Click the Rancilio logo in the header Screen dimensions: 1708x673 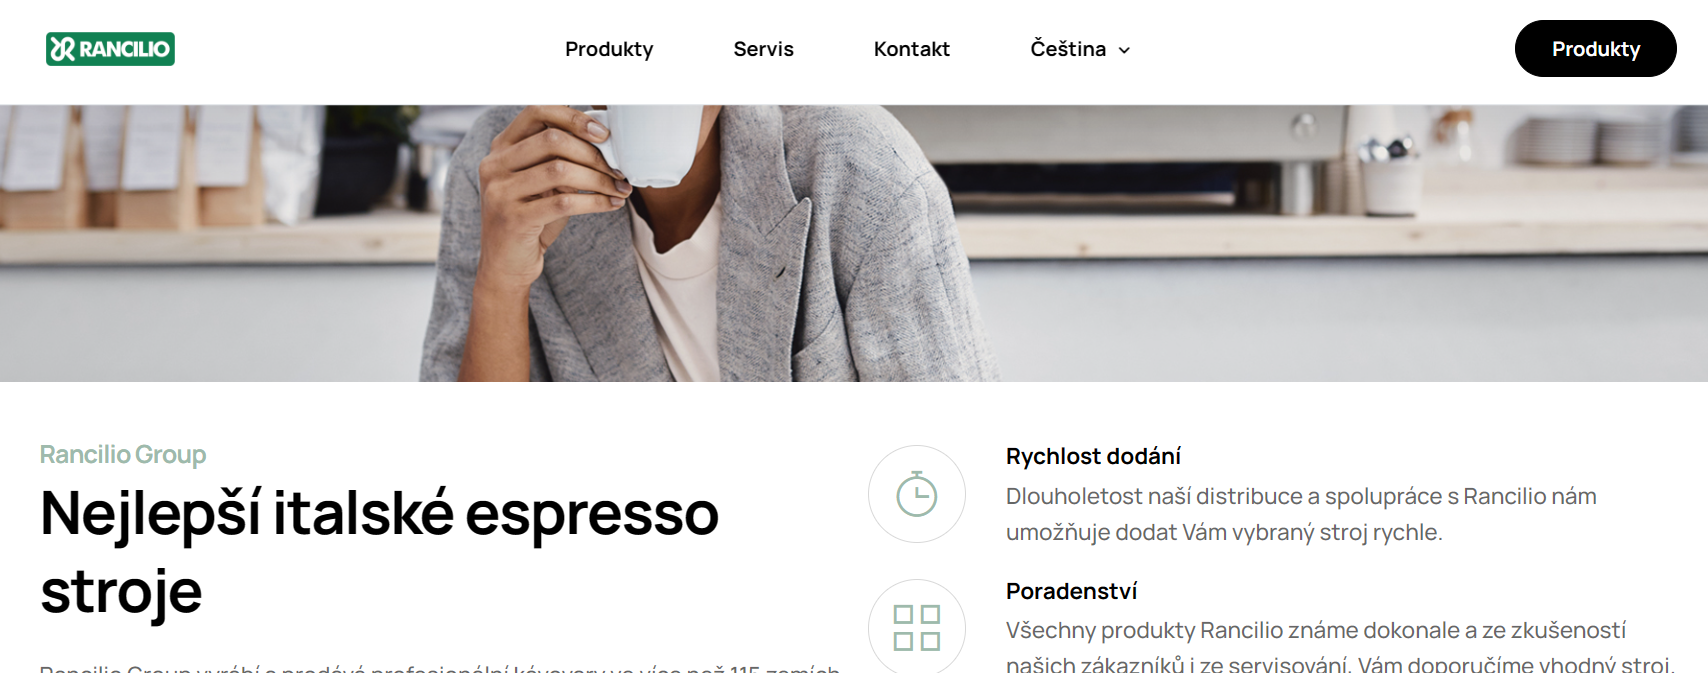[x=110, y=49]
